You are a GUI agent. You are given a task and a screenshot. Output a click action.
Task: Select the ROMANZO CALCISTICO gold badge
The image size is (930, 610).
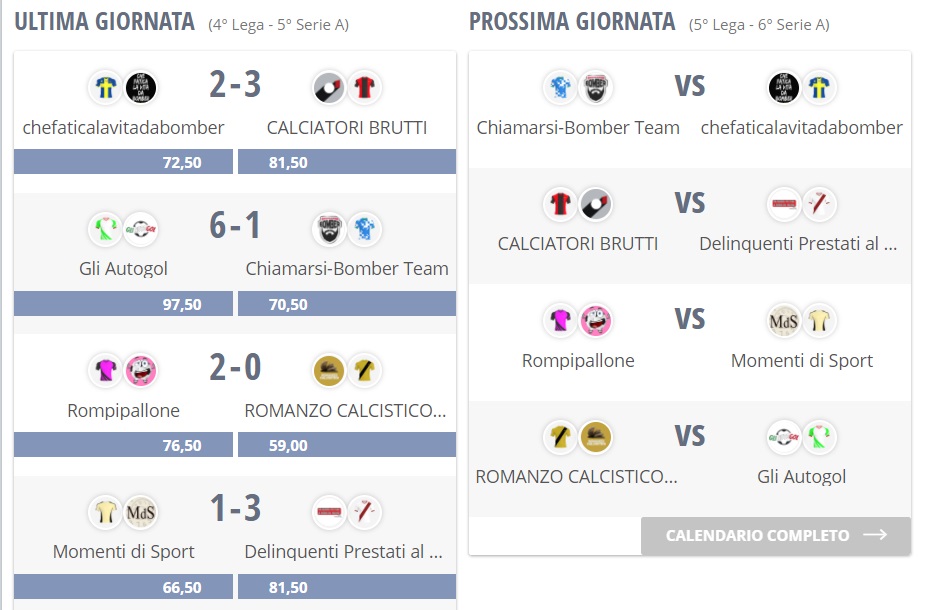327,370
